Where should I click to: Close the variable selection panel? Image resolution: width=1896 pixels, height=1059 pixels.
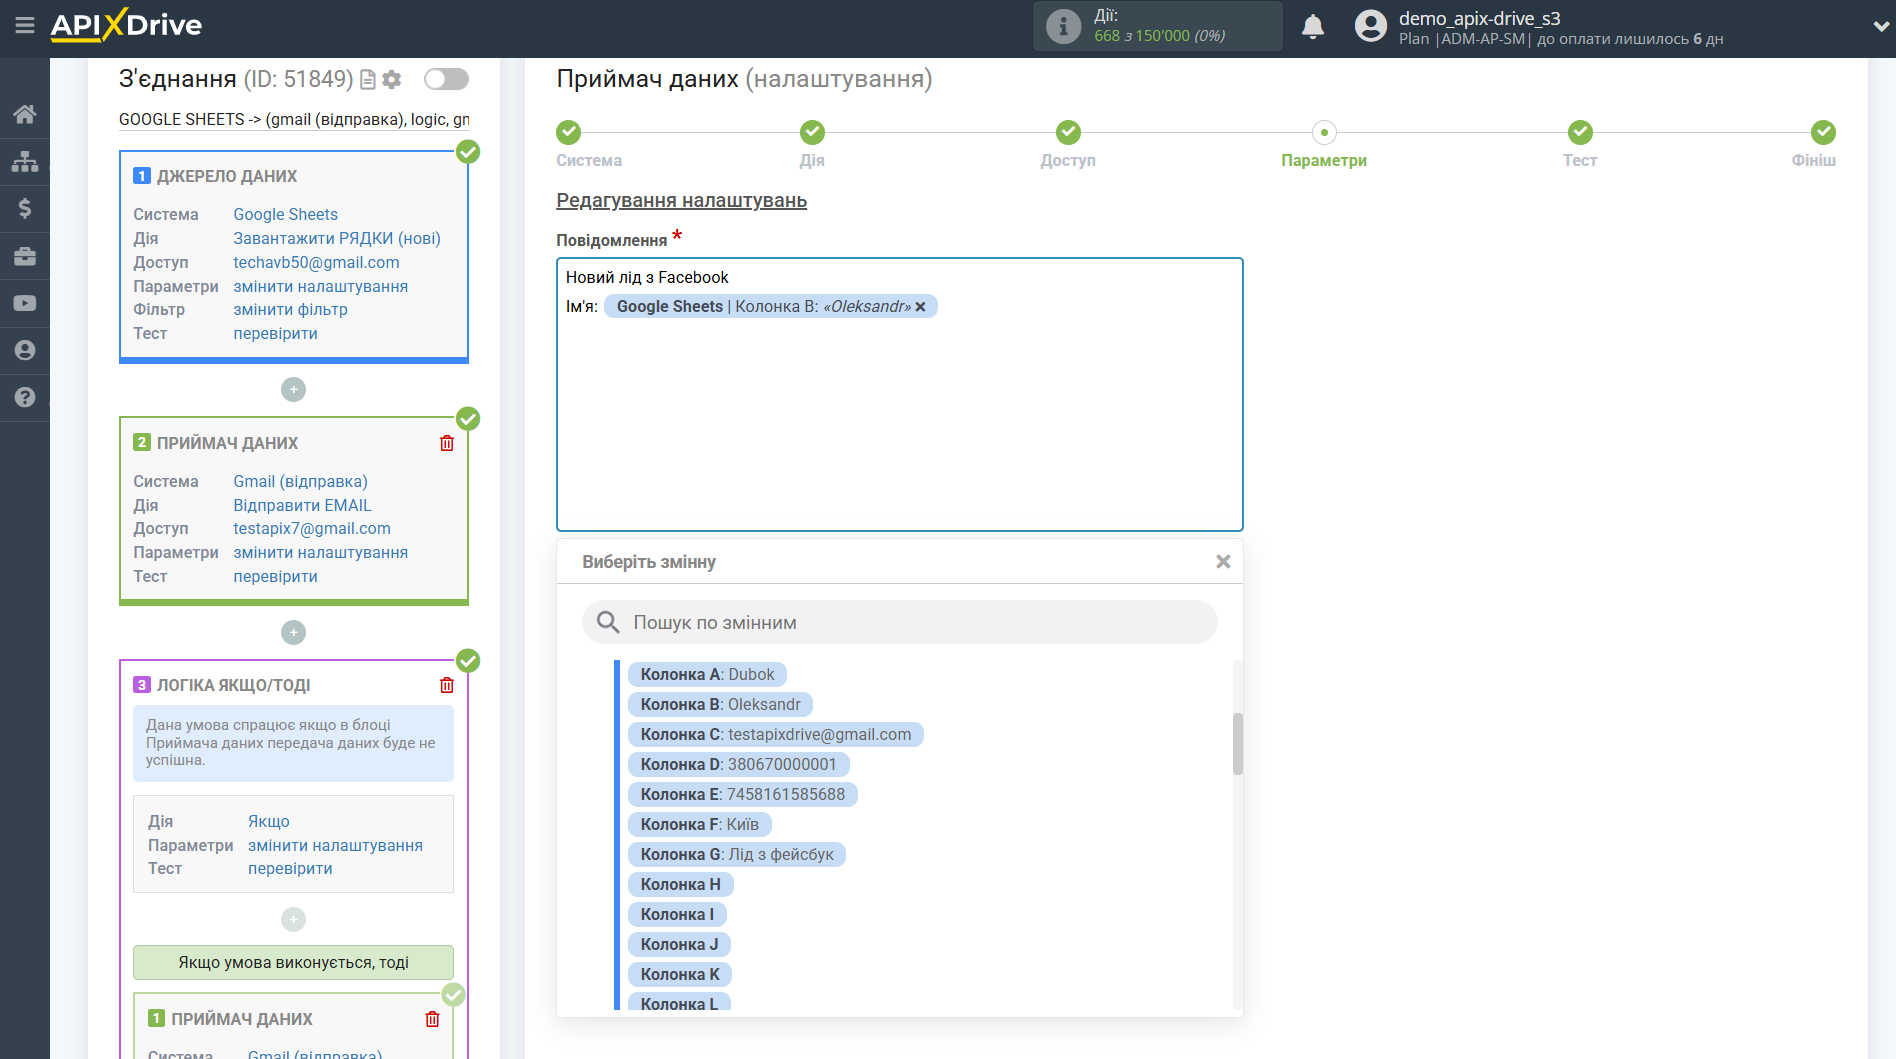tap(1223, 562)
